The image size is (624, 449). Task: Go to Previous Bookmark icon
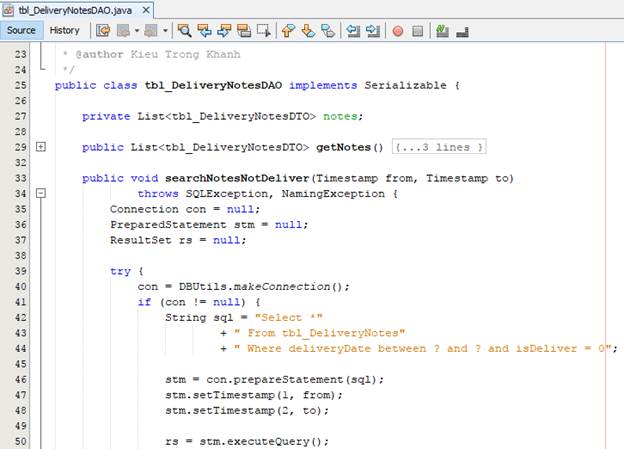point(288,31)
